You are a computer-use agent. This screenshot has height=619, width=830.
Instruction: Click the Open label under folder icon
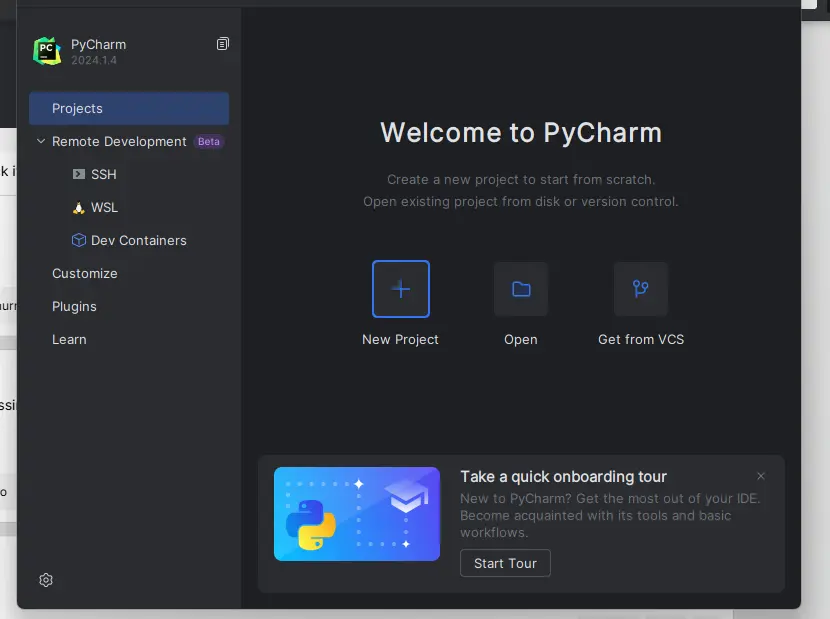521,339
